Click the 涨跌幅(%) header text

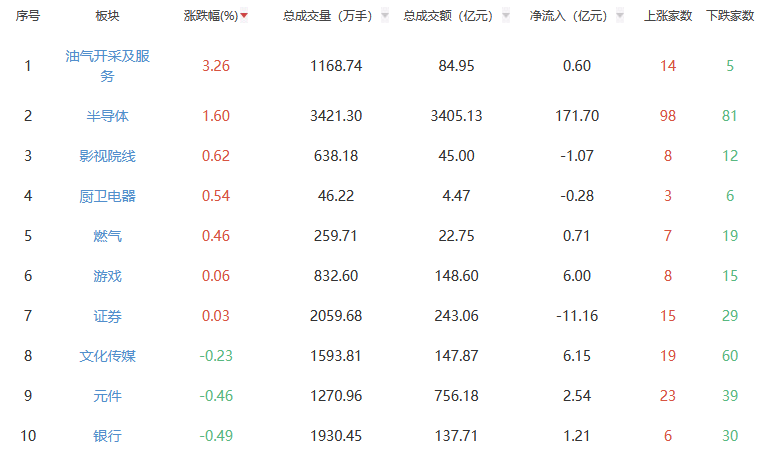coord(210,16)
